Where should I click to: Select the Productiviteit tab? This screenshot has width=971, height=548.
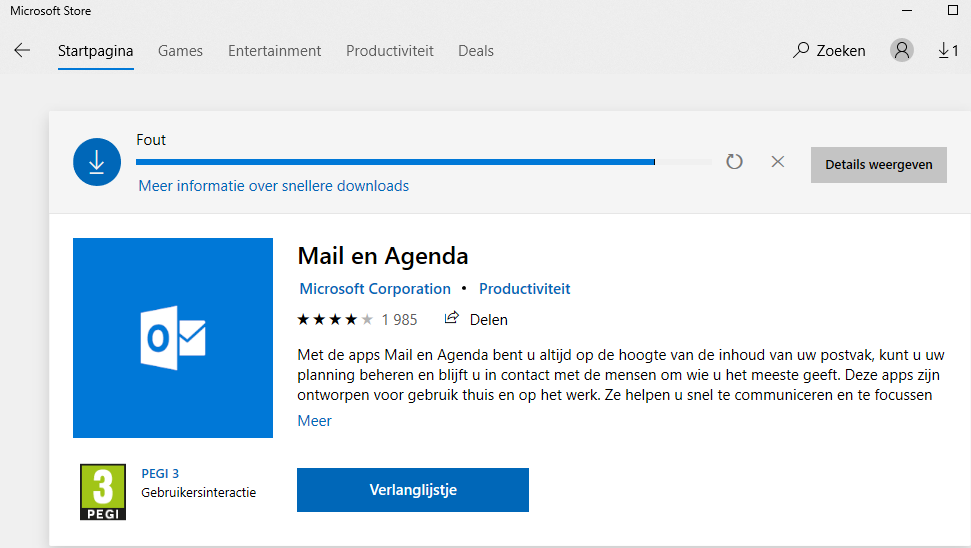tap(390, 51)
